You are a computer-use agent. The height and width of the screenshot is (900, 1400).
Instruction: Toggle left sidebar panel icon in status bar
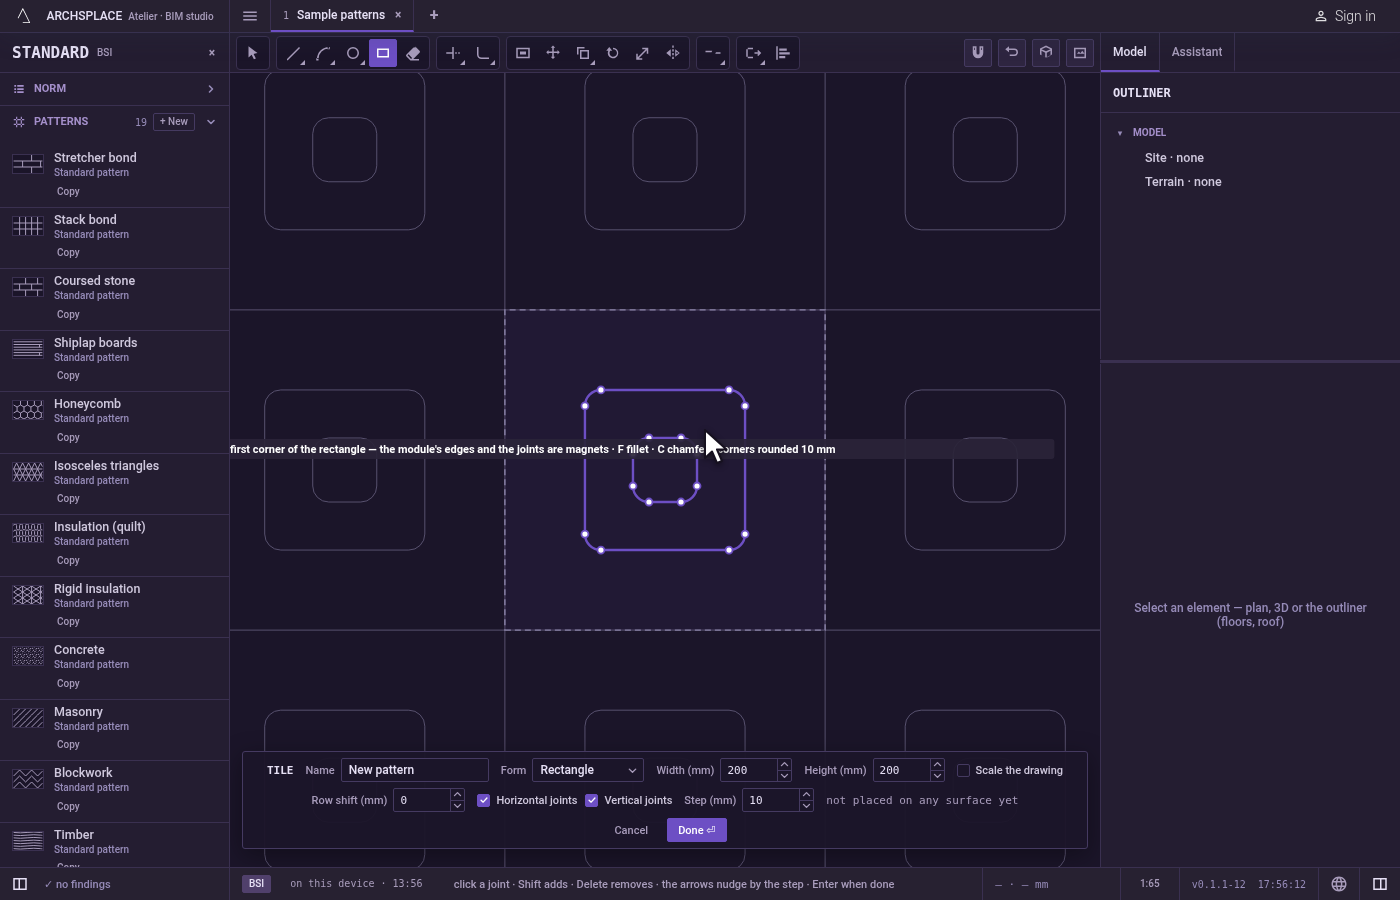tap(19, 884)
